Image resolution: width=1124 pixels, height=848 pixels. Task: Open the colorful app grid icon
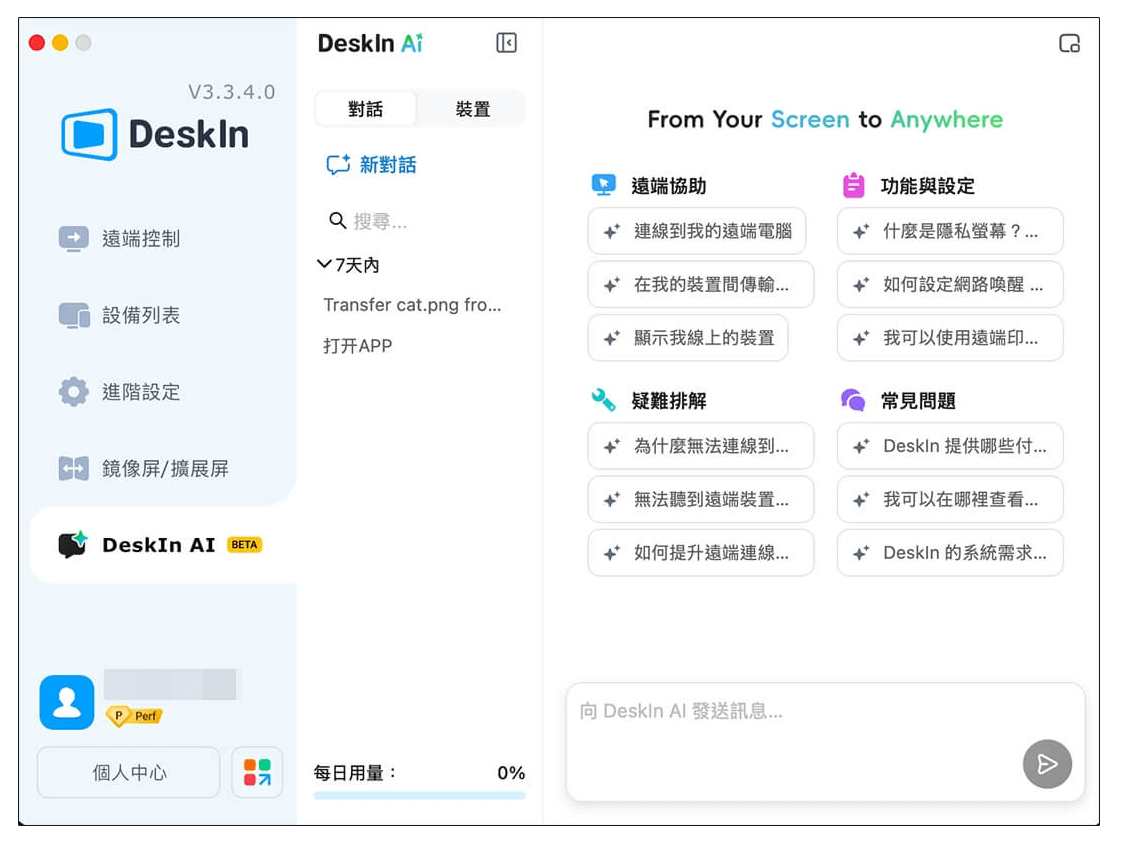click(x=257, y=772)
